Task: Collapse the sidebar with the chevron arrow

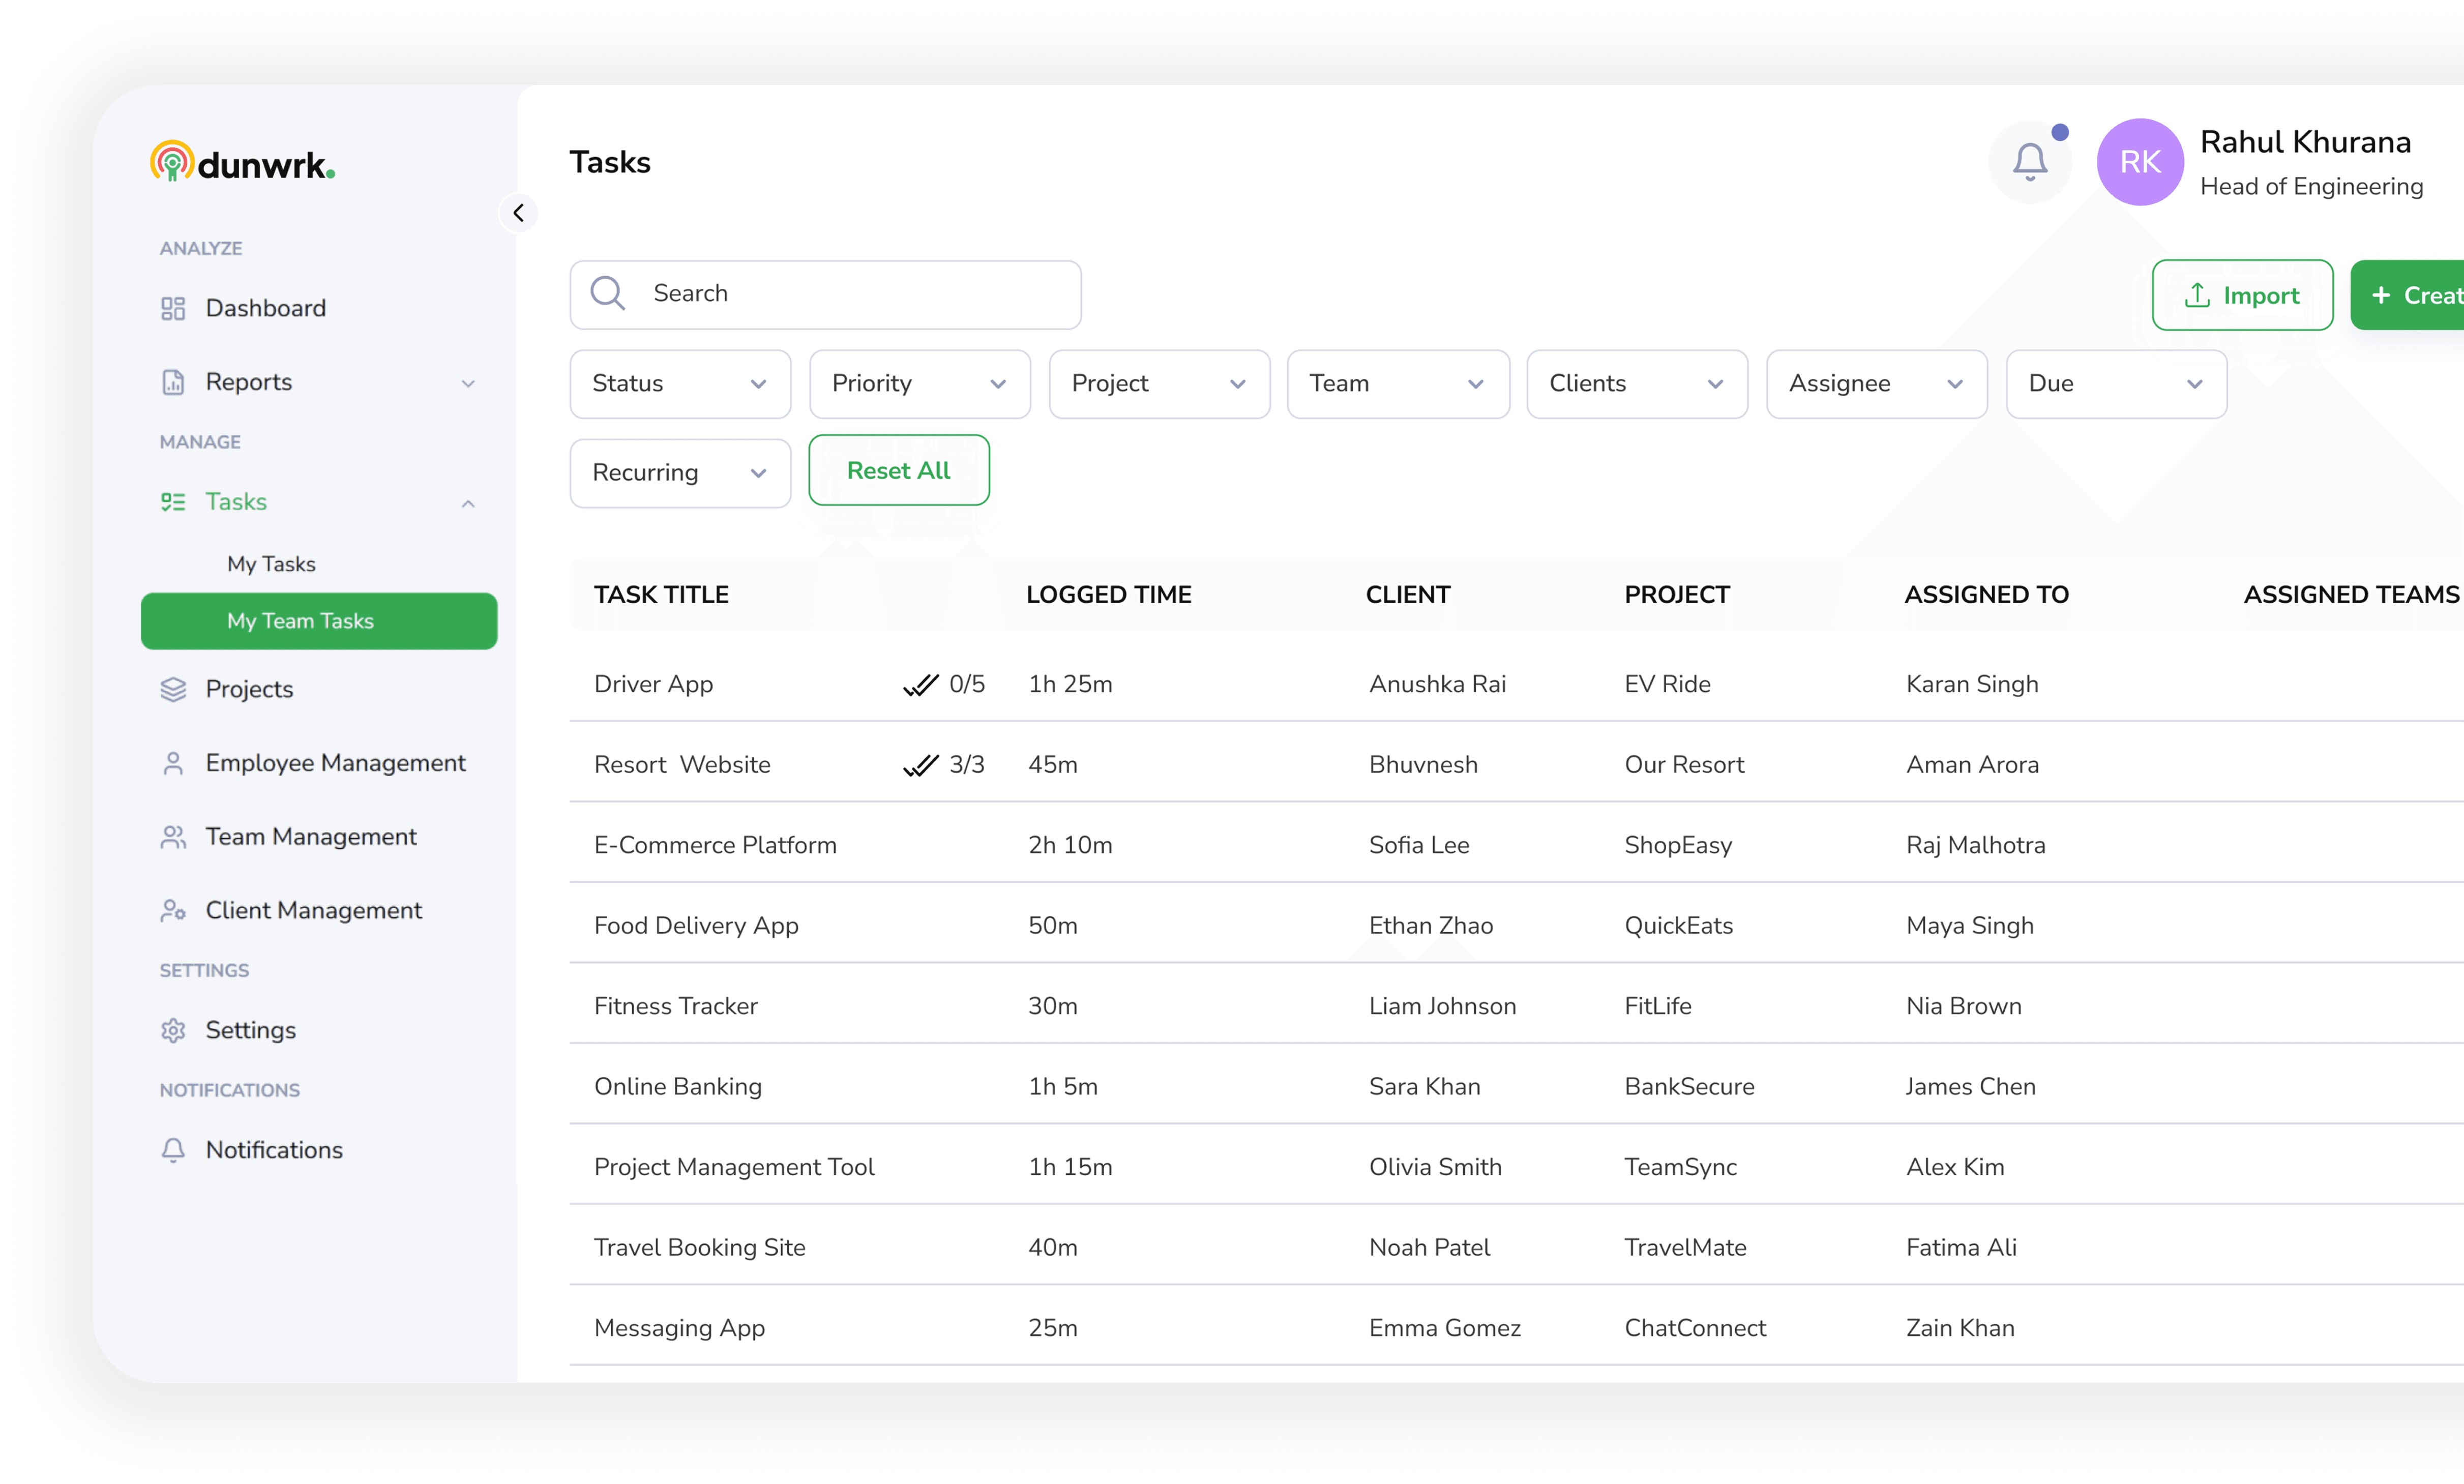Action: (519, 212)
